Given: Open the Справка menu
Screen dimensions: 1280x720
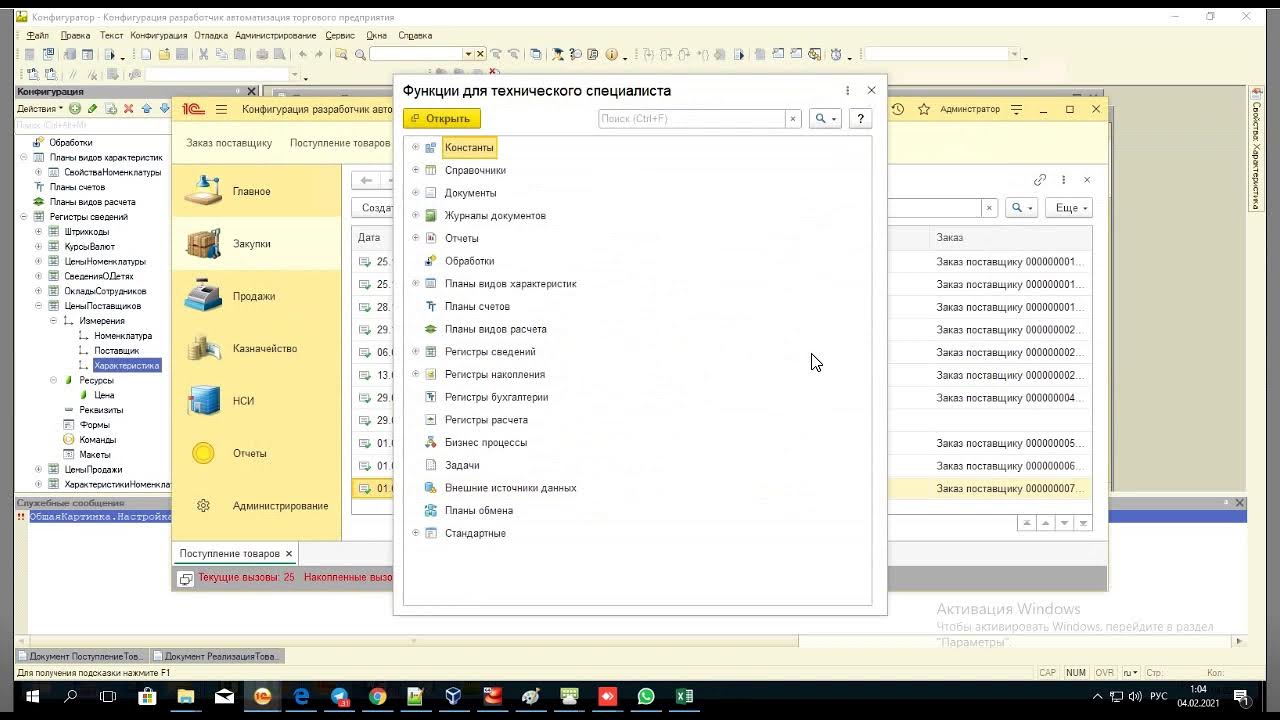Looking at the screenshot, I should pyautogui.click(x=415, y=35).
